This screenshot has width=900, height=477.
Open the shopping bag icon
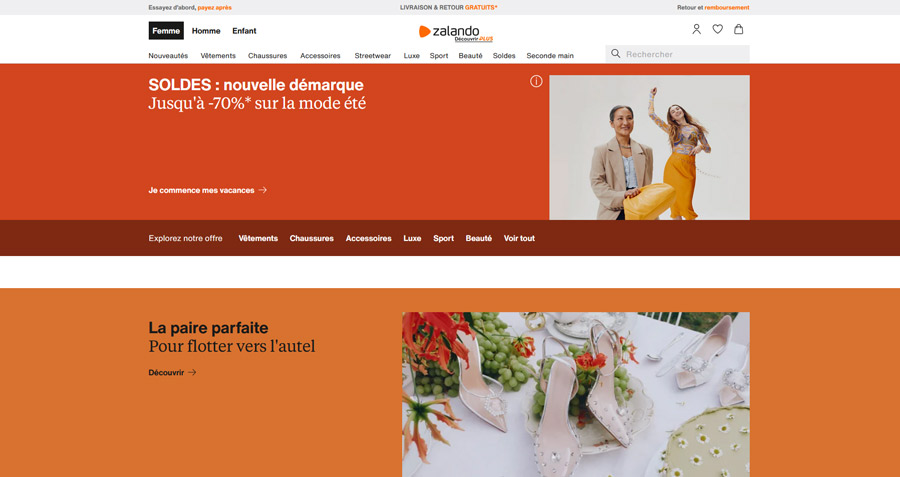(739, 29)
